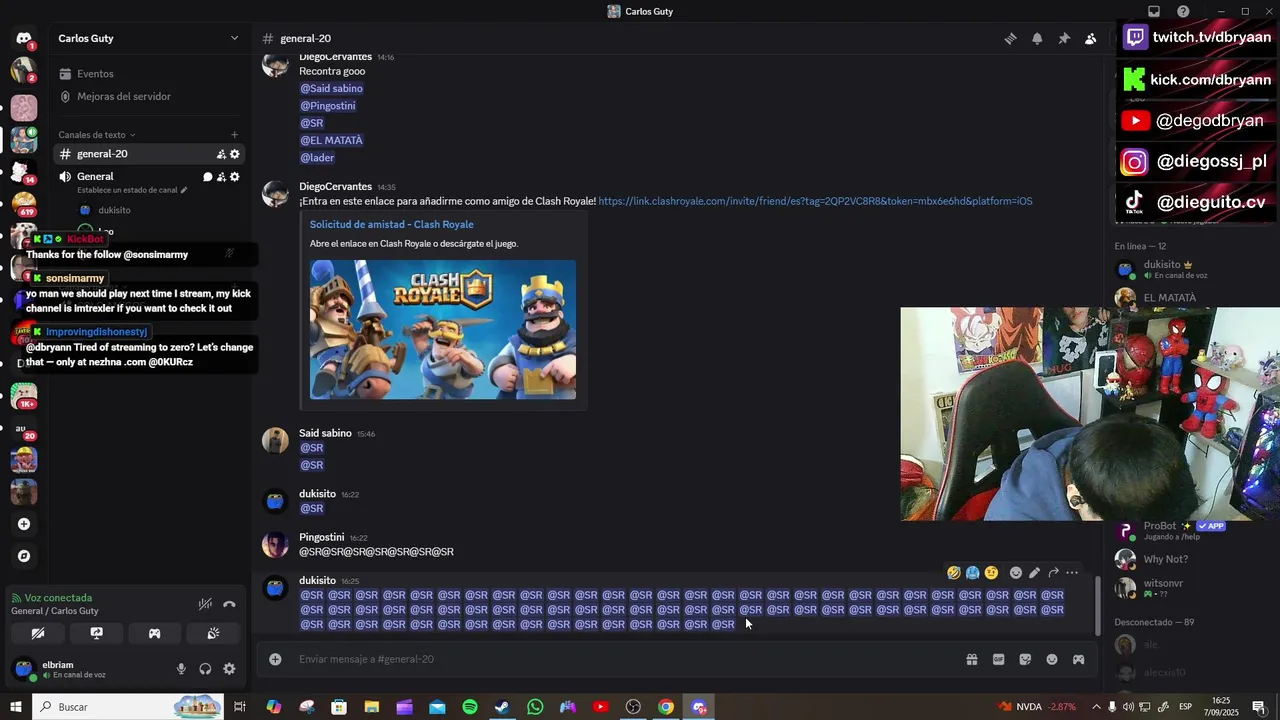1280x720 pixels.
Task: Open apps launcher gamepad in message box
Action: tap(1079, 659)
